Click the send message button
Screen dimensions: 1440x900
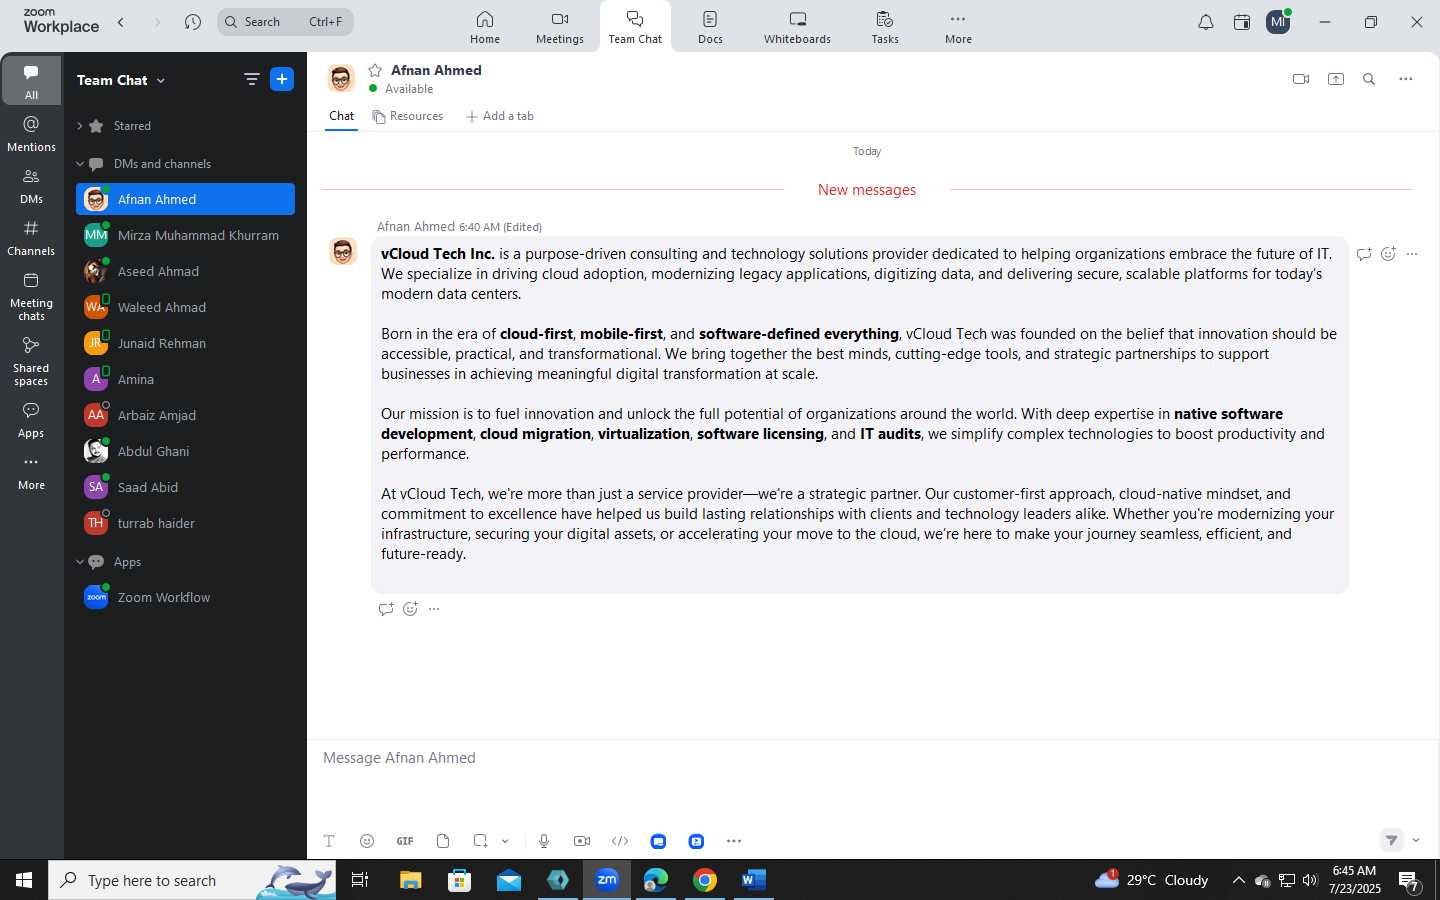(x=1392, y=840)
